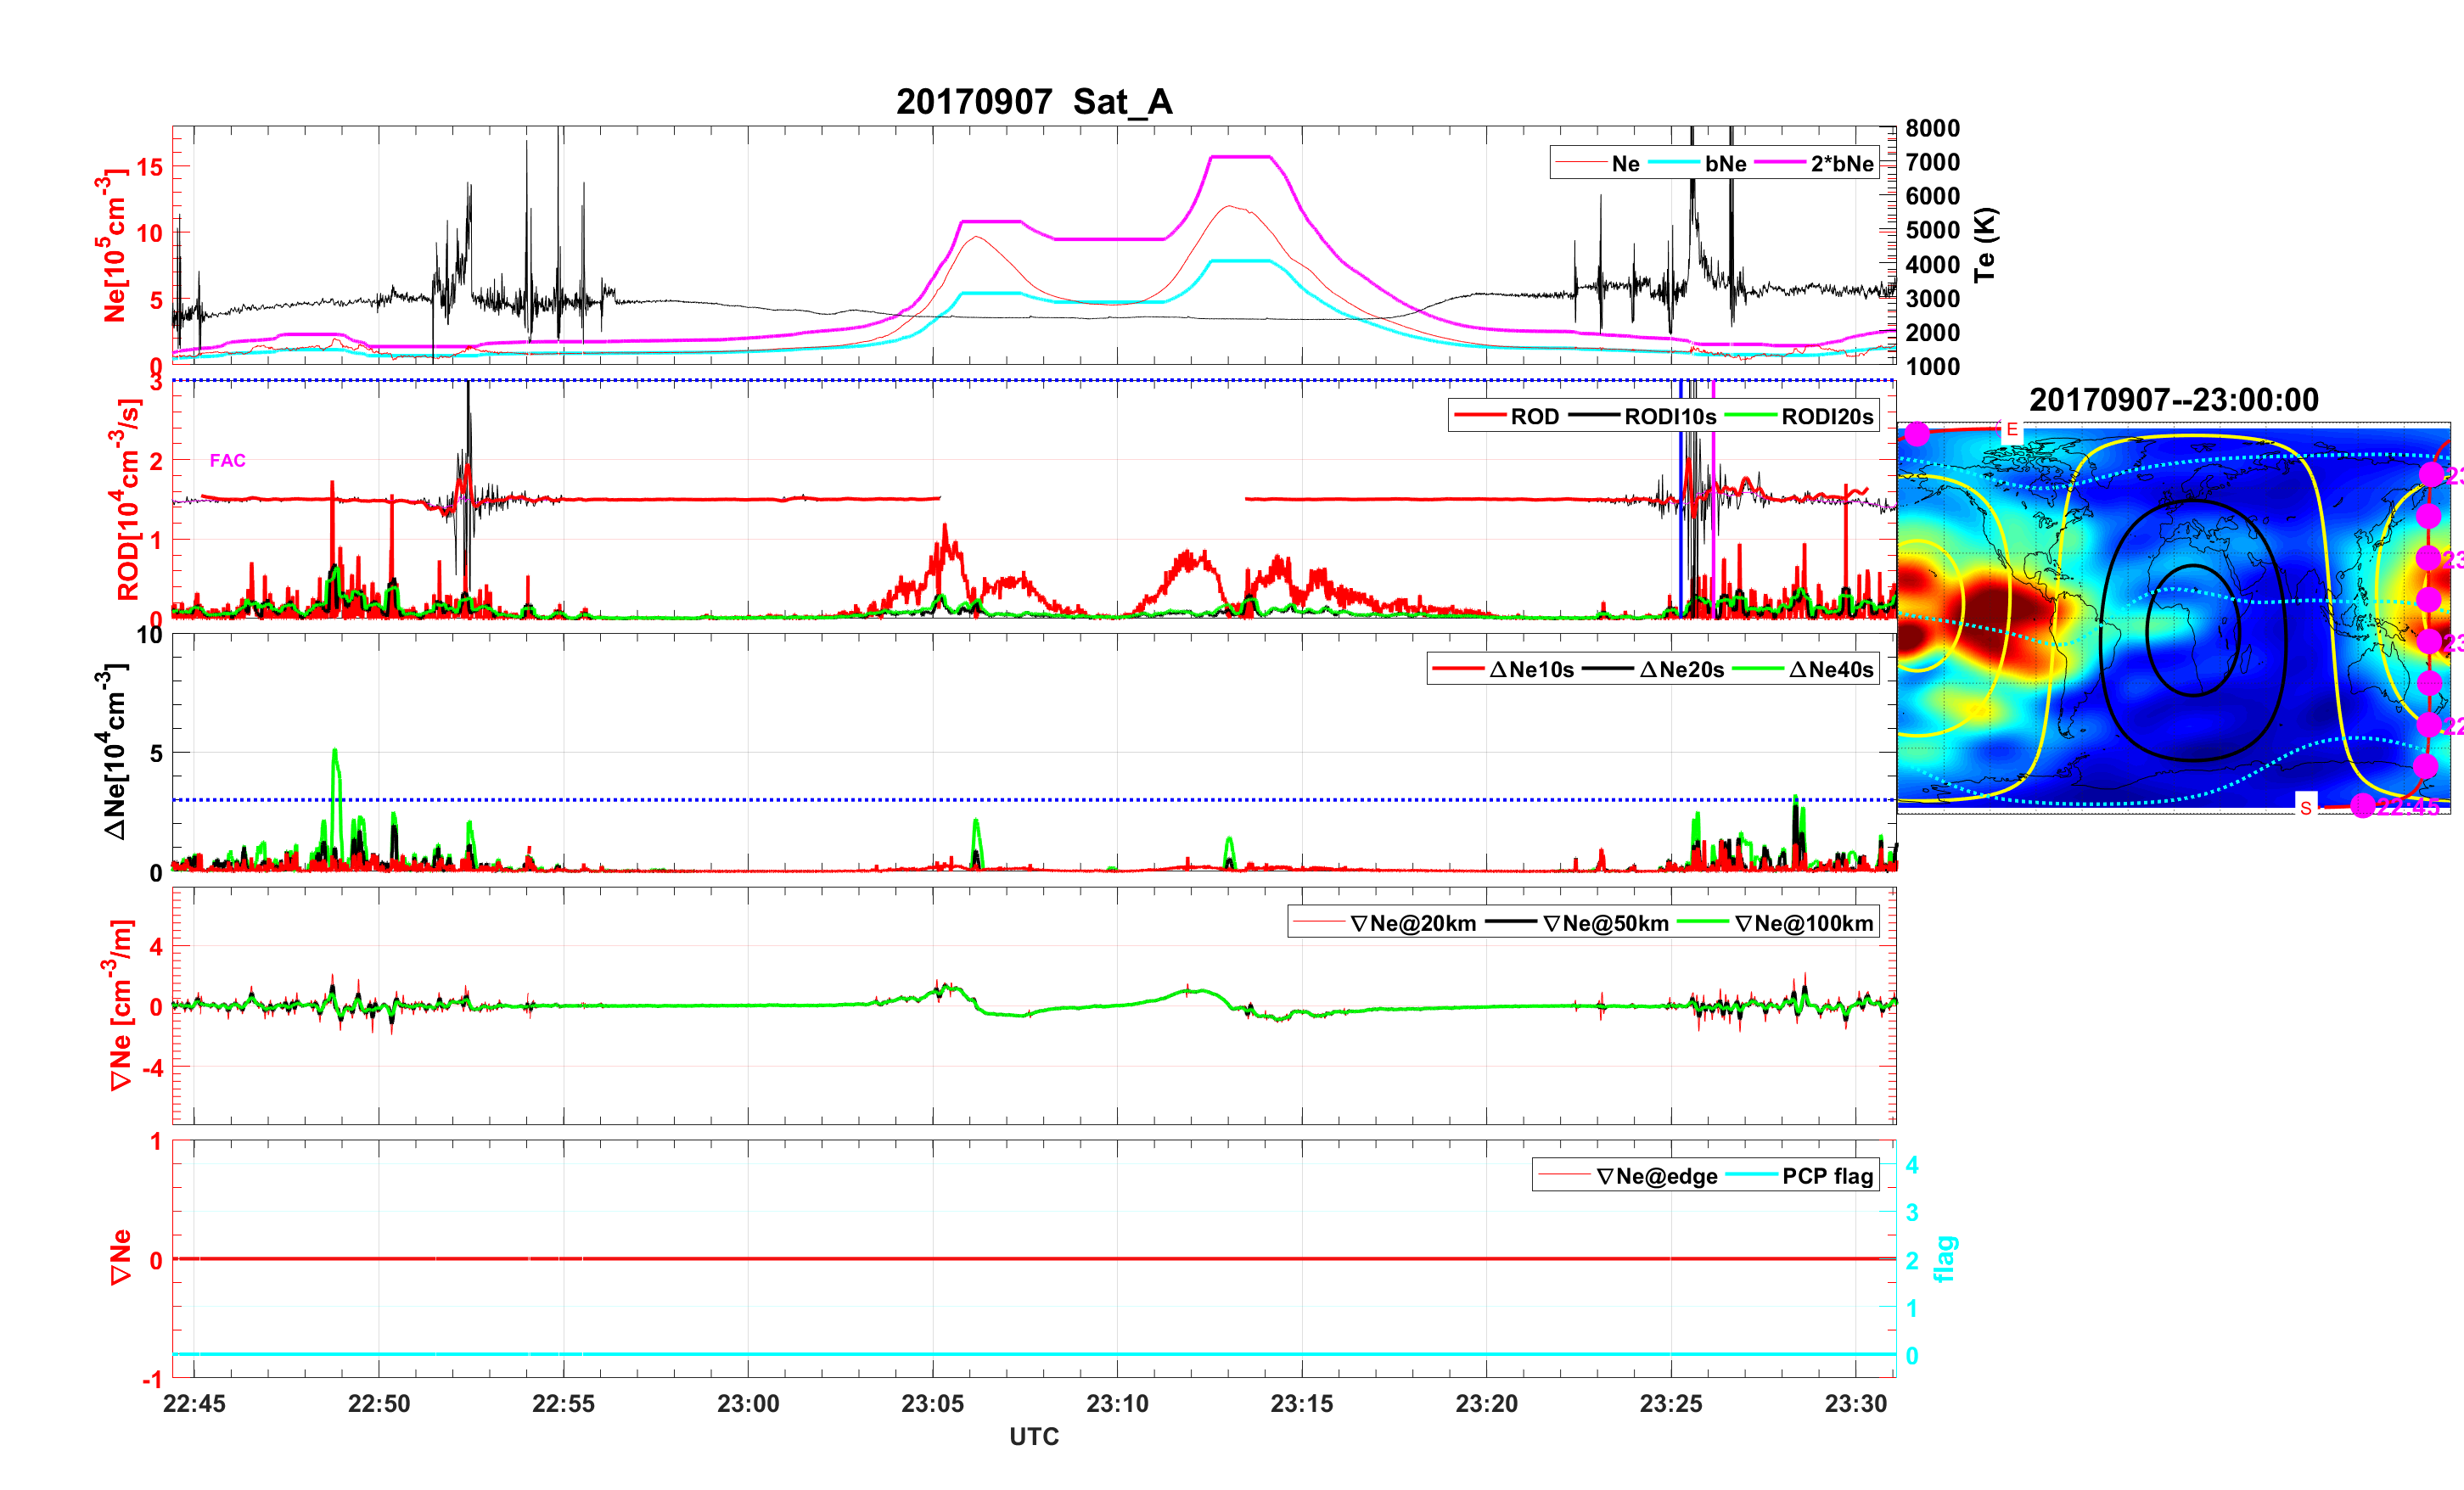
Task: Click the magenta 22:45 dot at map bottom
Action: tap(2362, 806)
